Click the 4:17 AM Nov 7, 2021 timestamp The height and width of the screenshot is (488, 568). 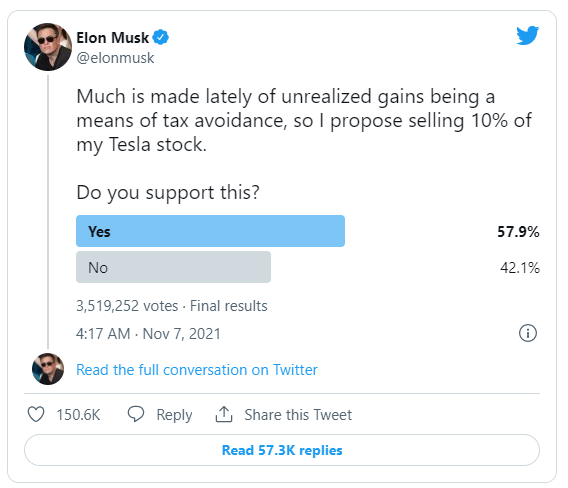[x=148, y=334]
